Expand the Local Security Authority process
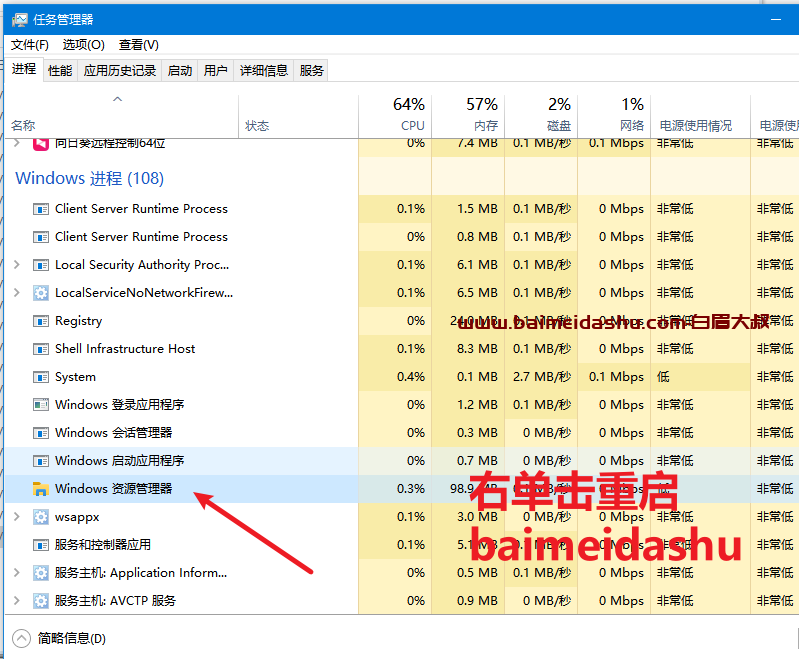The height and width of the screenshot is (659, 799). coord(17,265)
